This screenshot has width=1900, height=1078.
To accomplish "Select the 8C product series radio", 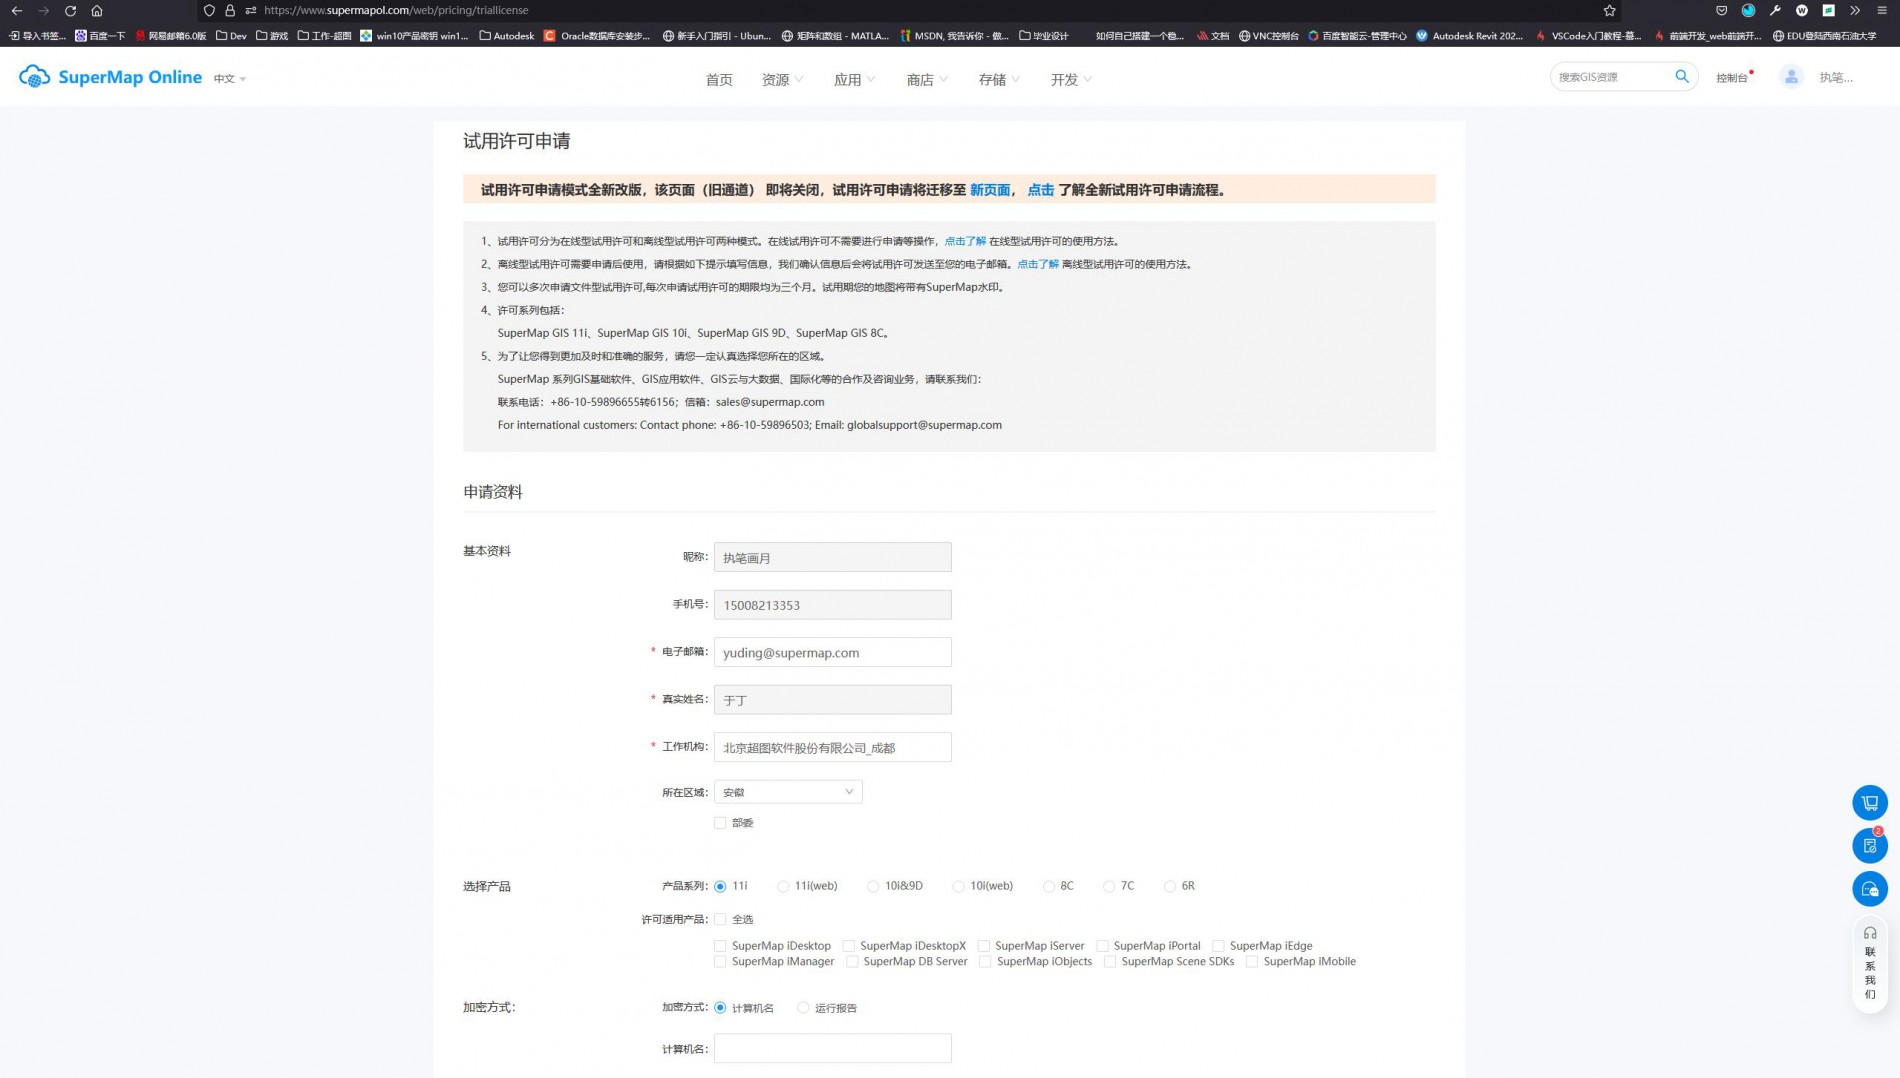I will tap(1048, 886).
